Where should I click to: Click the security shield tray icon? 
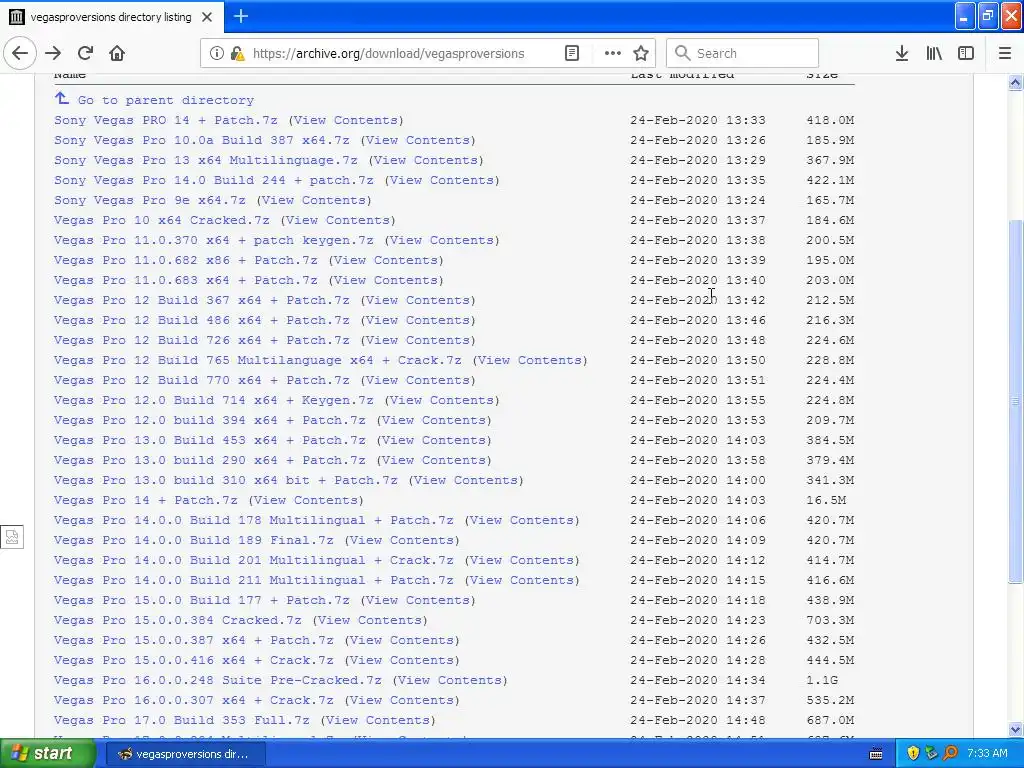tap(913, 753)
